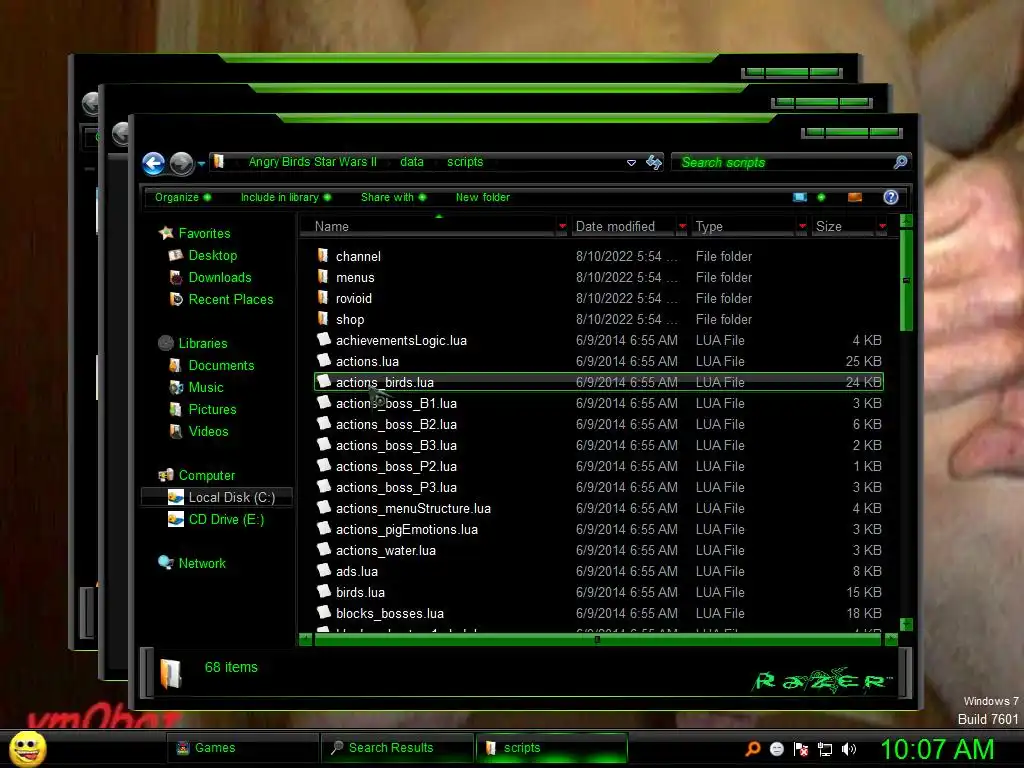
Task: Refresh the folder view
Action: [654, 162]
